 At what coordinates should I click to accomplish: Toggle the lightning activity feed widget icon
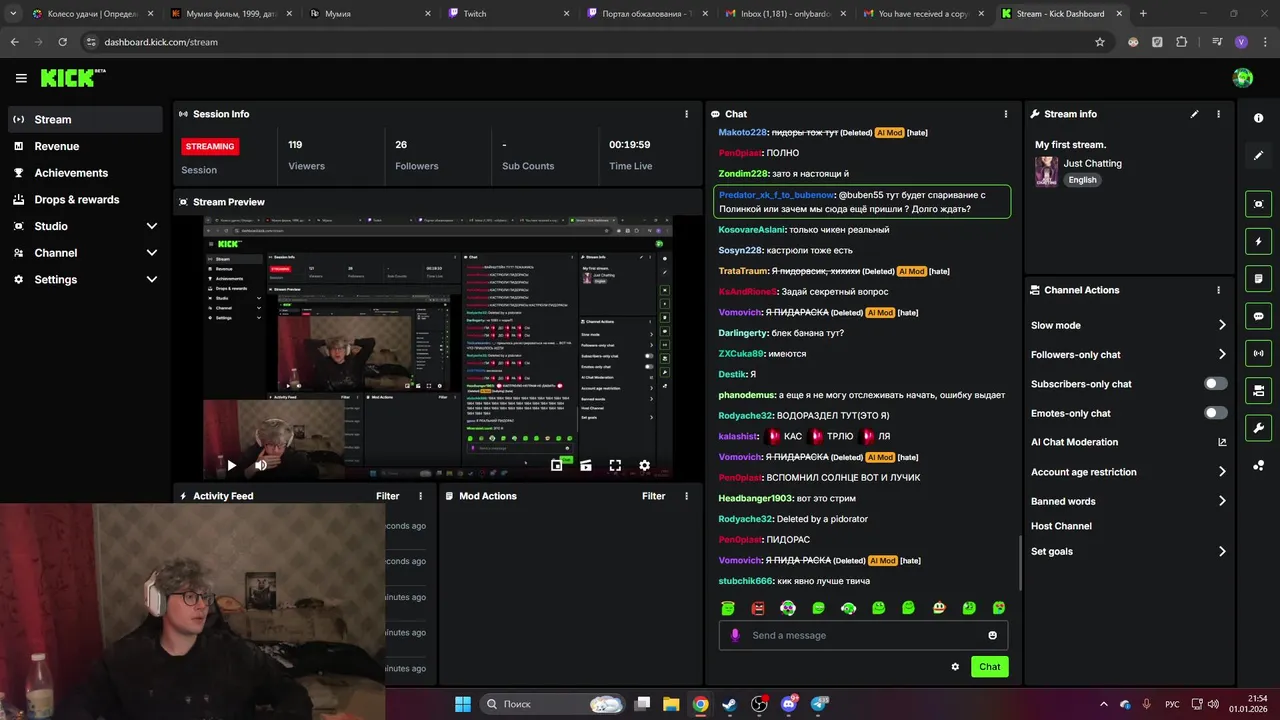pos(1258,241)
